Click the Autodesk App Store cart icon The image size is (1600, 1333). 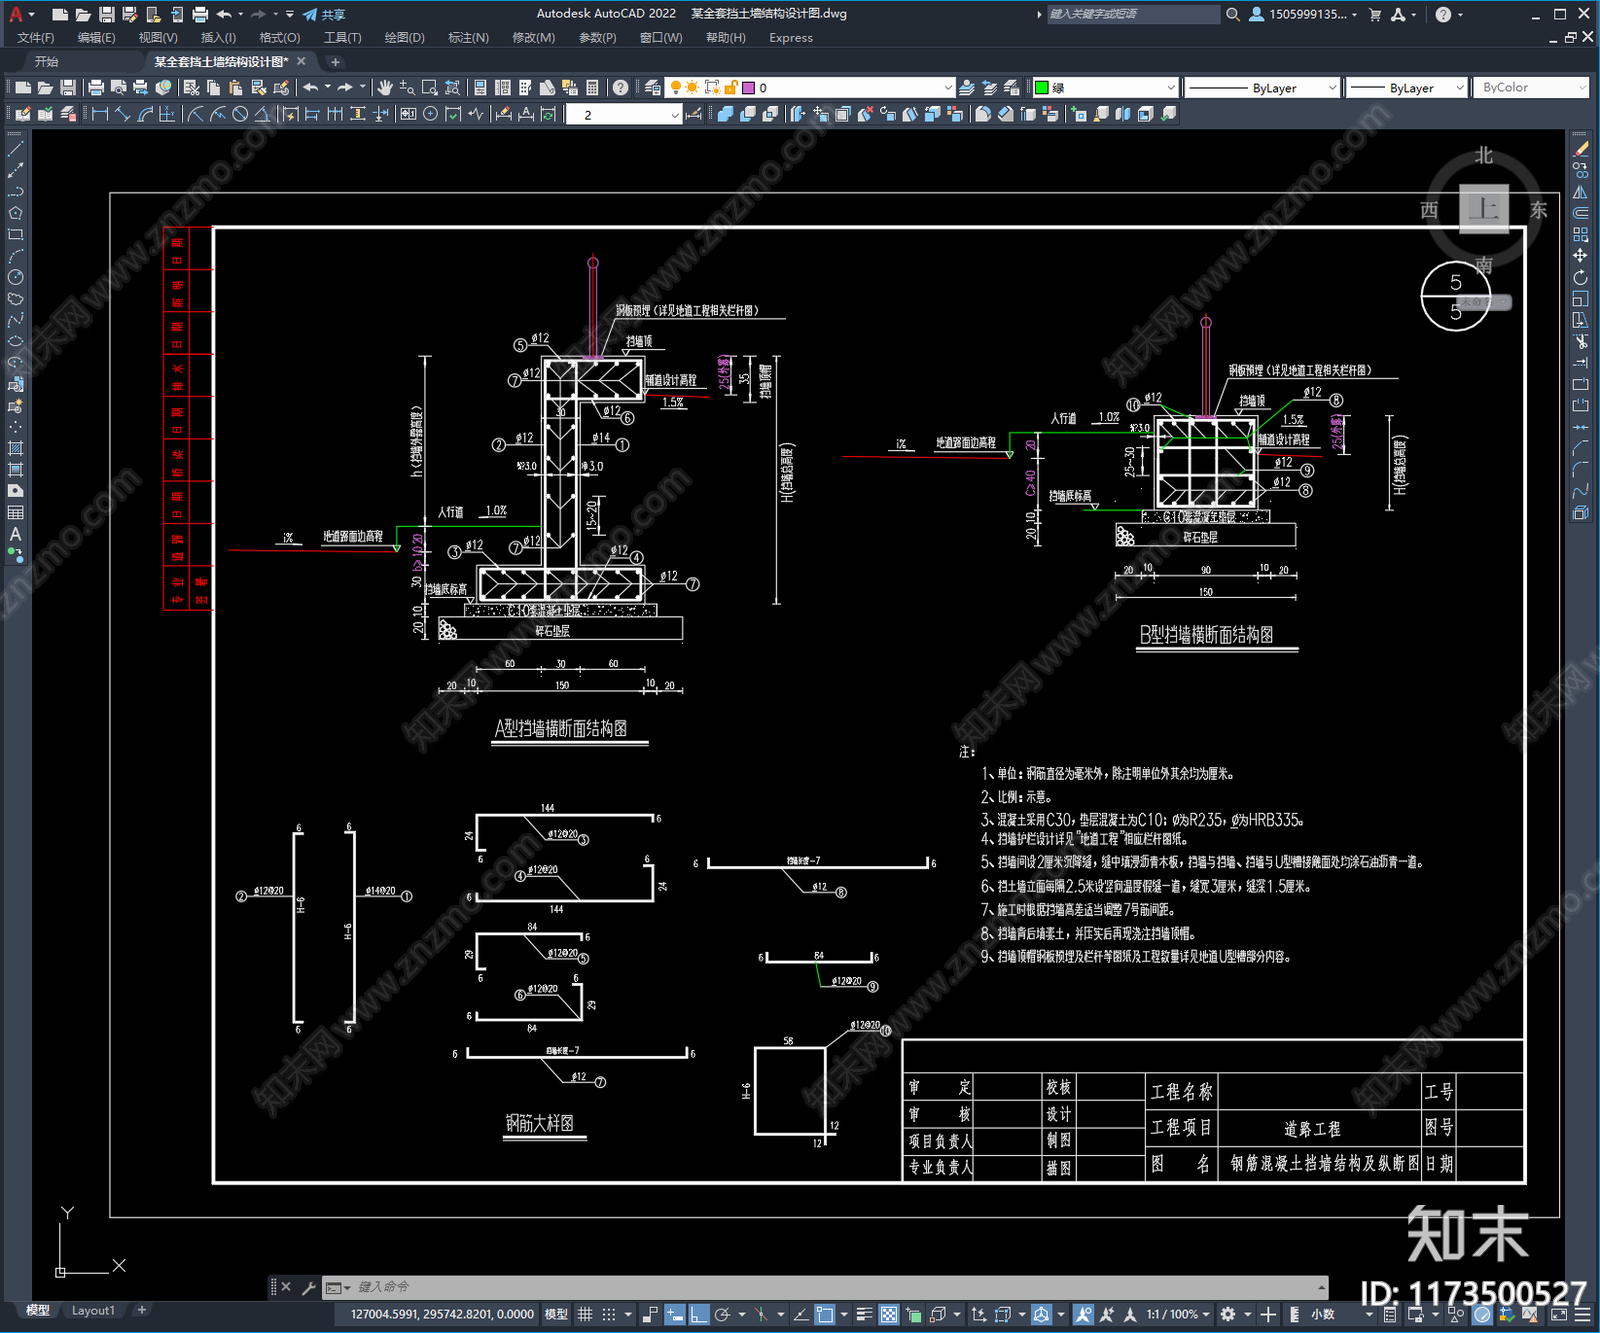click(x=1375, y=14)
